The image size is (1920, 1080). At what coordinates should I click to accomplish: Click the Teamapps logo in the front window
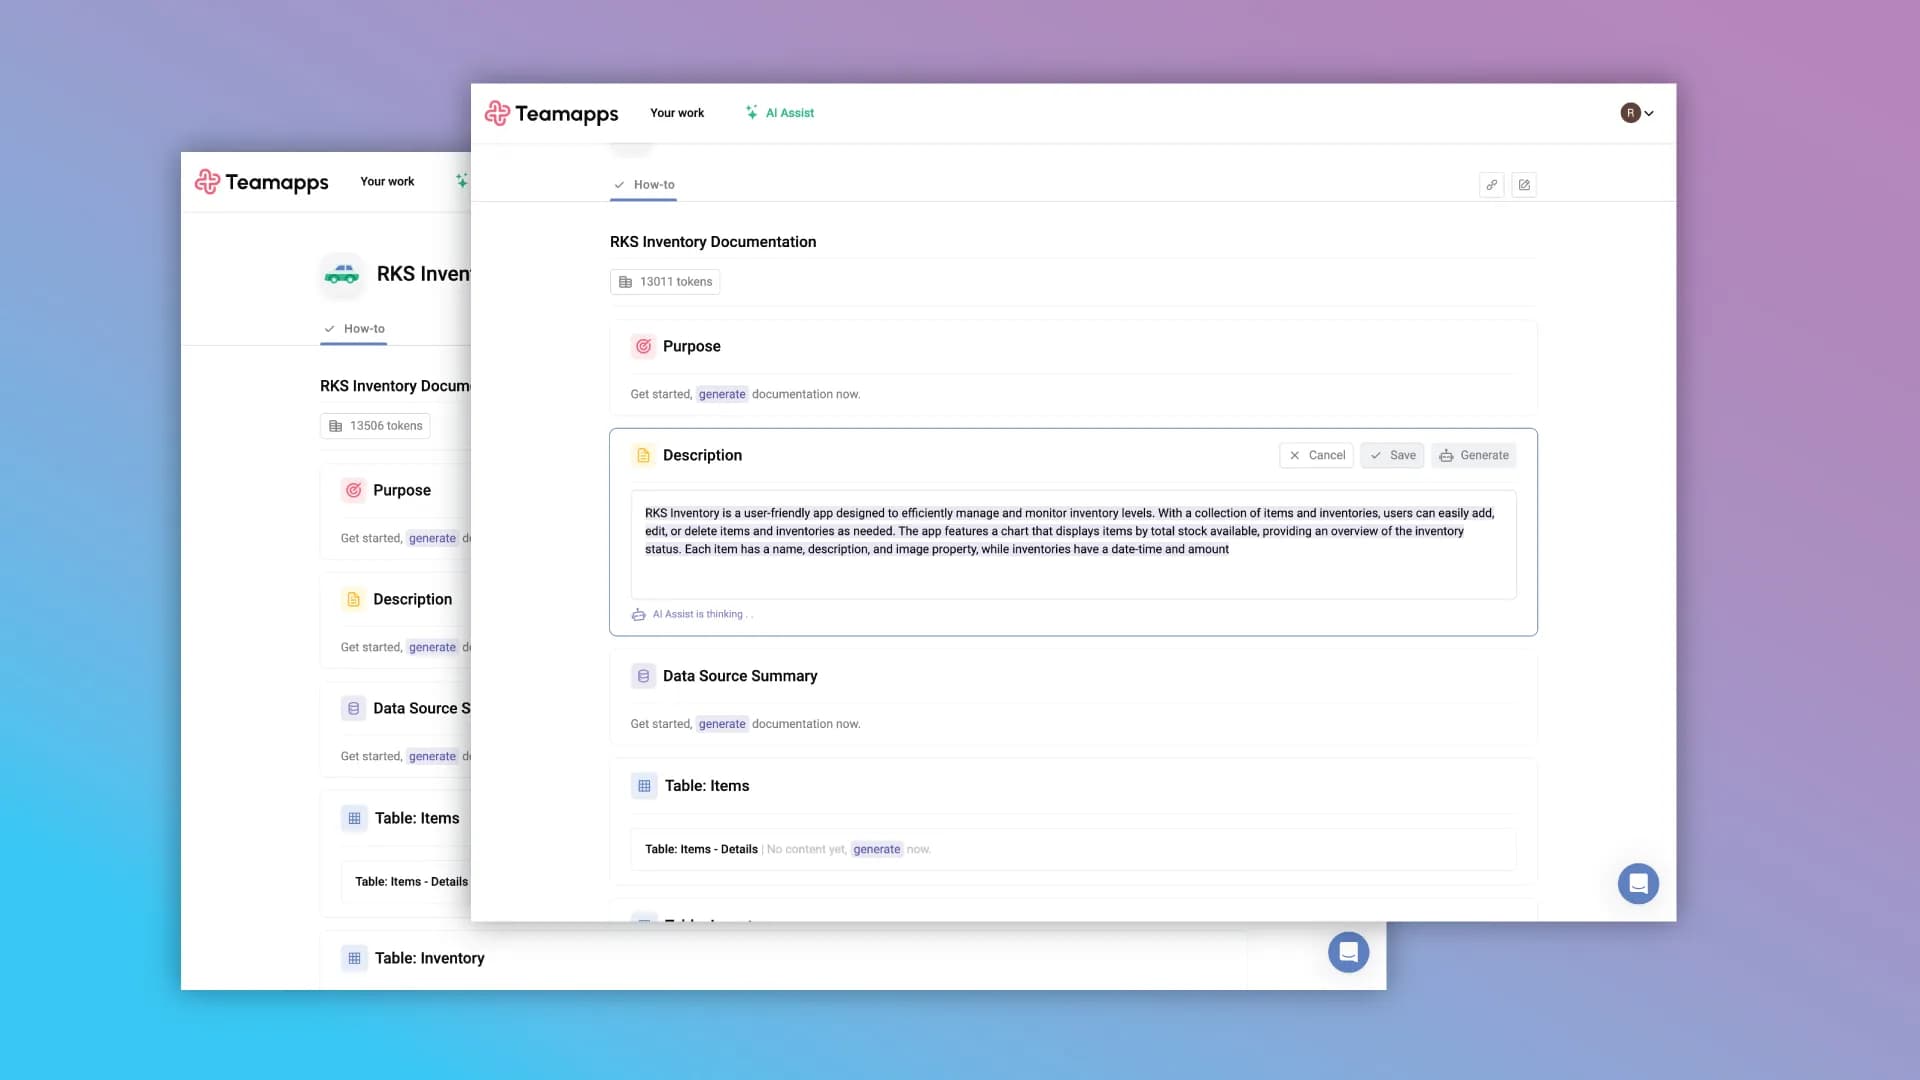(x=551, y=113)
